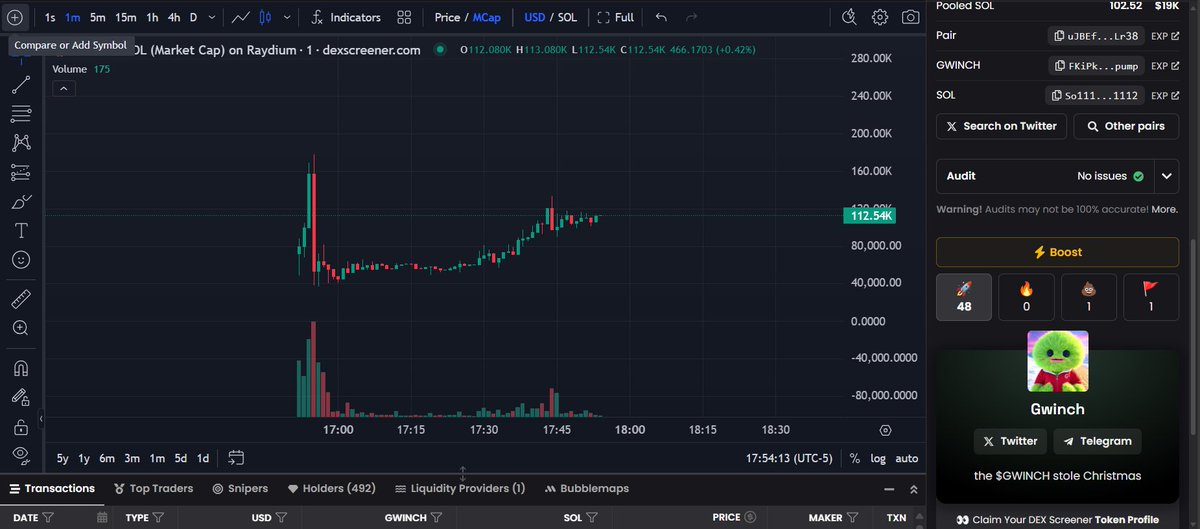Viewport: 1200px width, 529px height.
Task: Open the forecasting and position tool
Action: (x=20, y=172)
